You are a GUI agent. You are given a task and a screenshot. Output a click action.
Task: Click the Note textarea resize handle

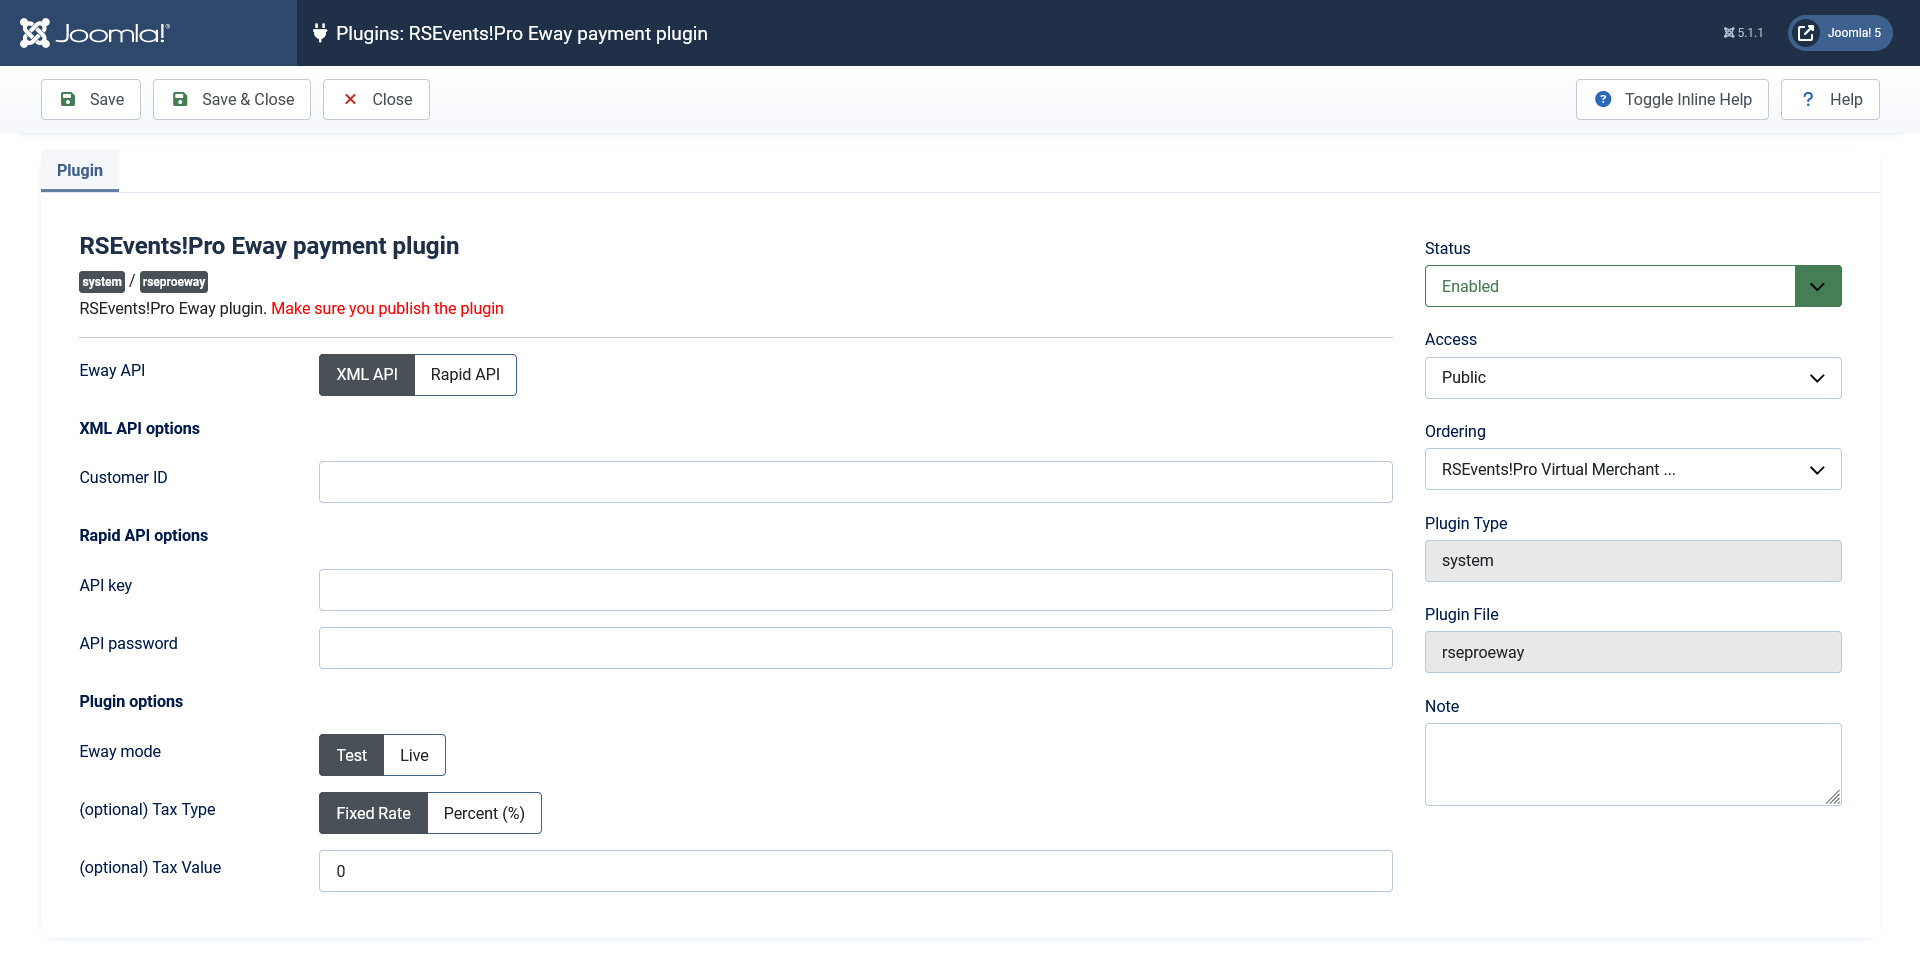[x=1833, y=797]
